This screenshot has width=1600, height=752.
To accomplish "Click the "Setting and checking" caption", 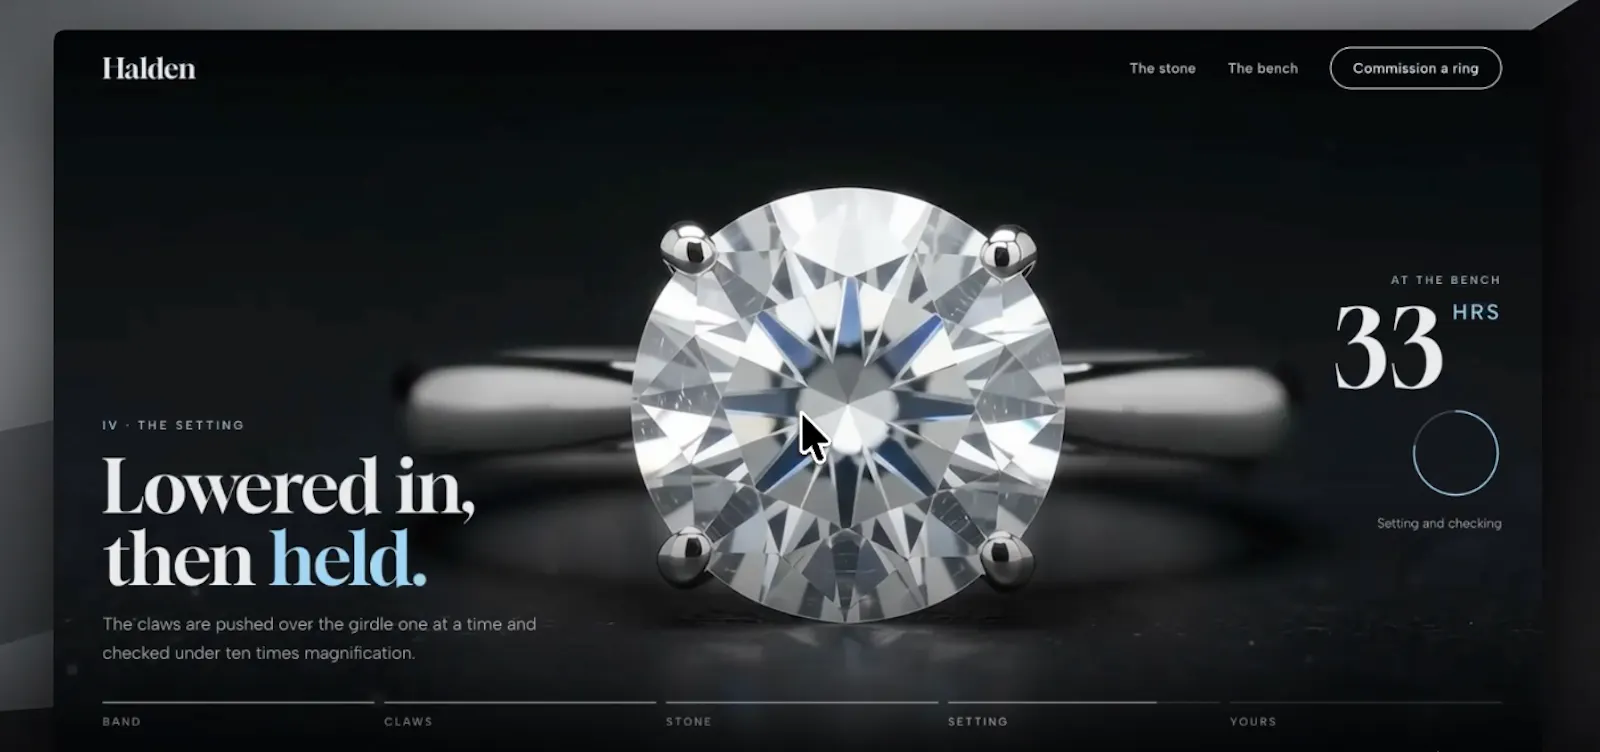I will point(1439,523).
